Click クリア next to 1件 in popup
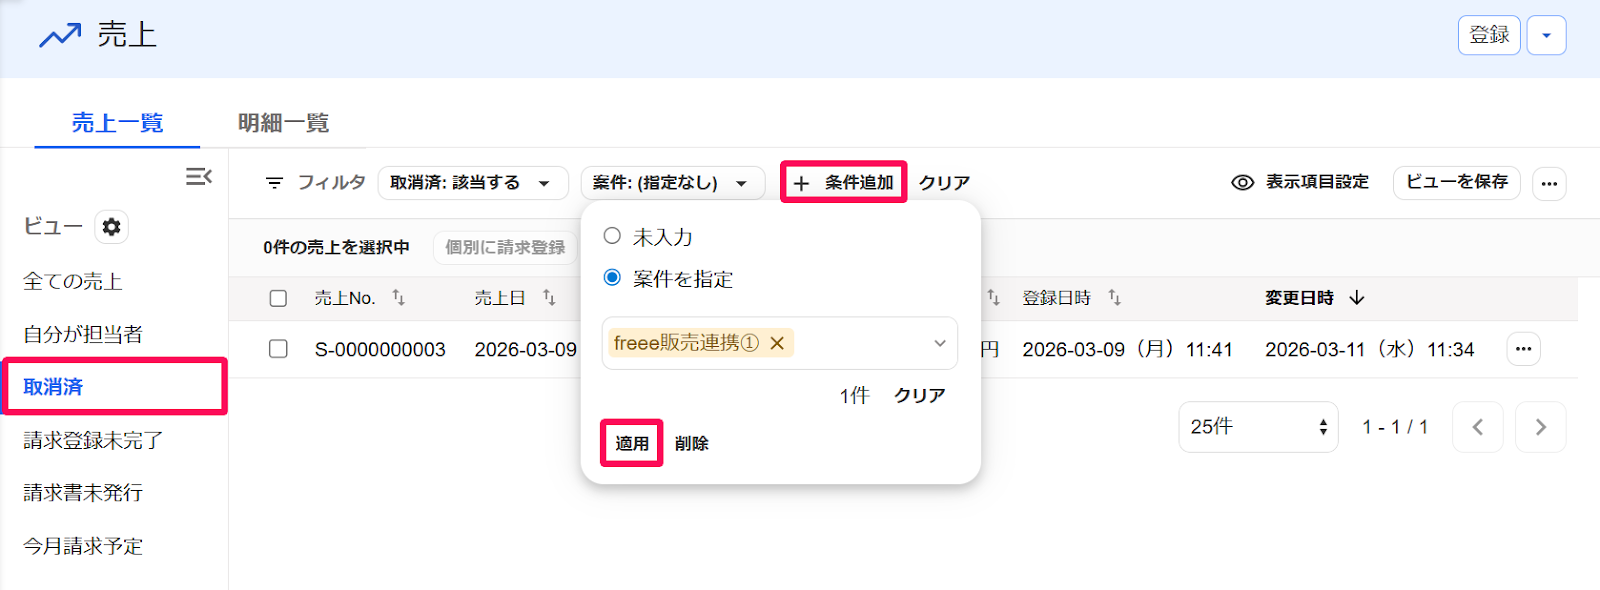 click(x=919, y=396)
